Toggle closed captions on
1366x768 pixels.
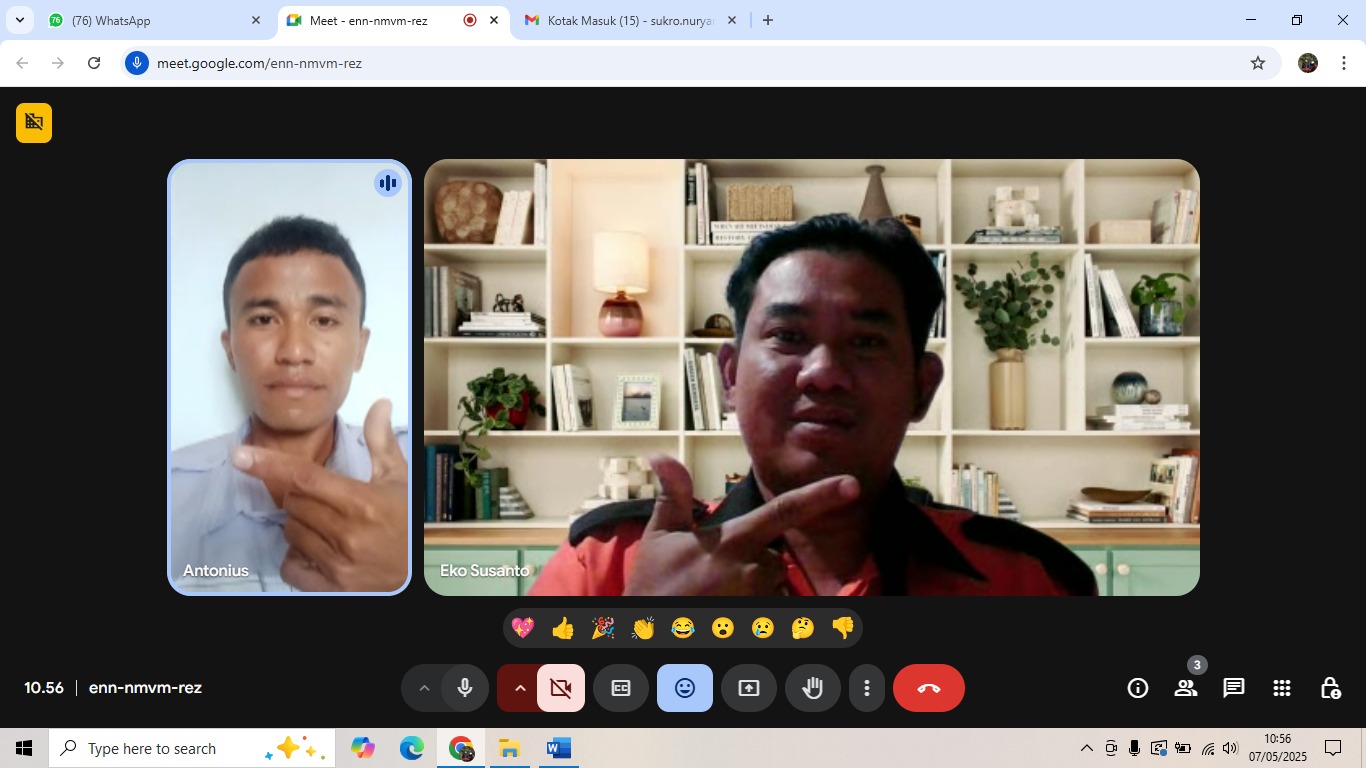tap(621, 688)
